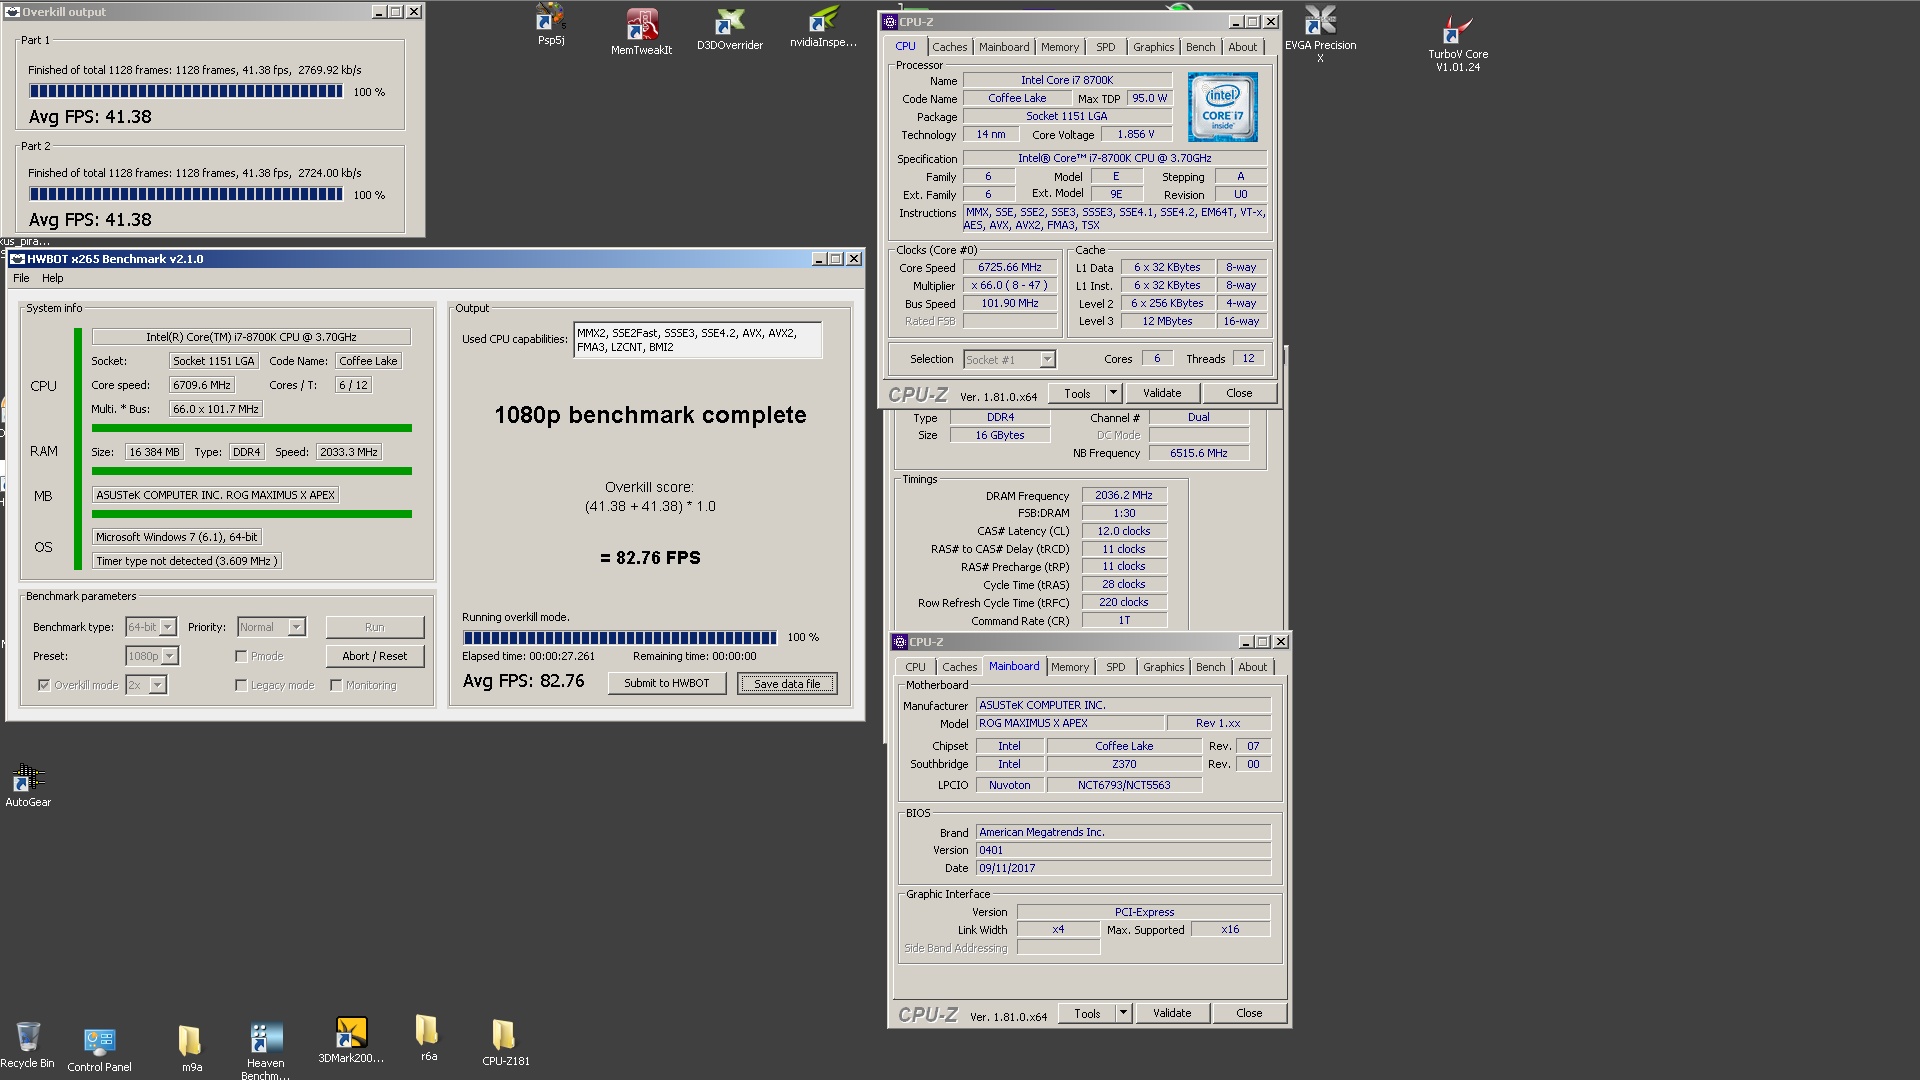Screen dimensions: 1920x1080
Task: Open the m9a folder
Action: click(190, 1049)
